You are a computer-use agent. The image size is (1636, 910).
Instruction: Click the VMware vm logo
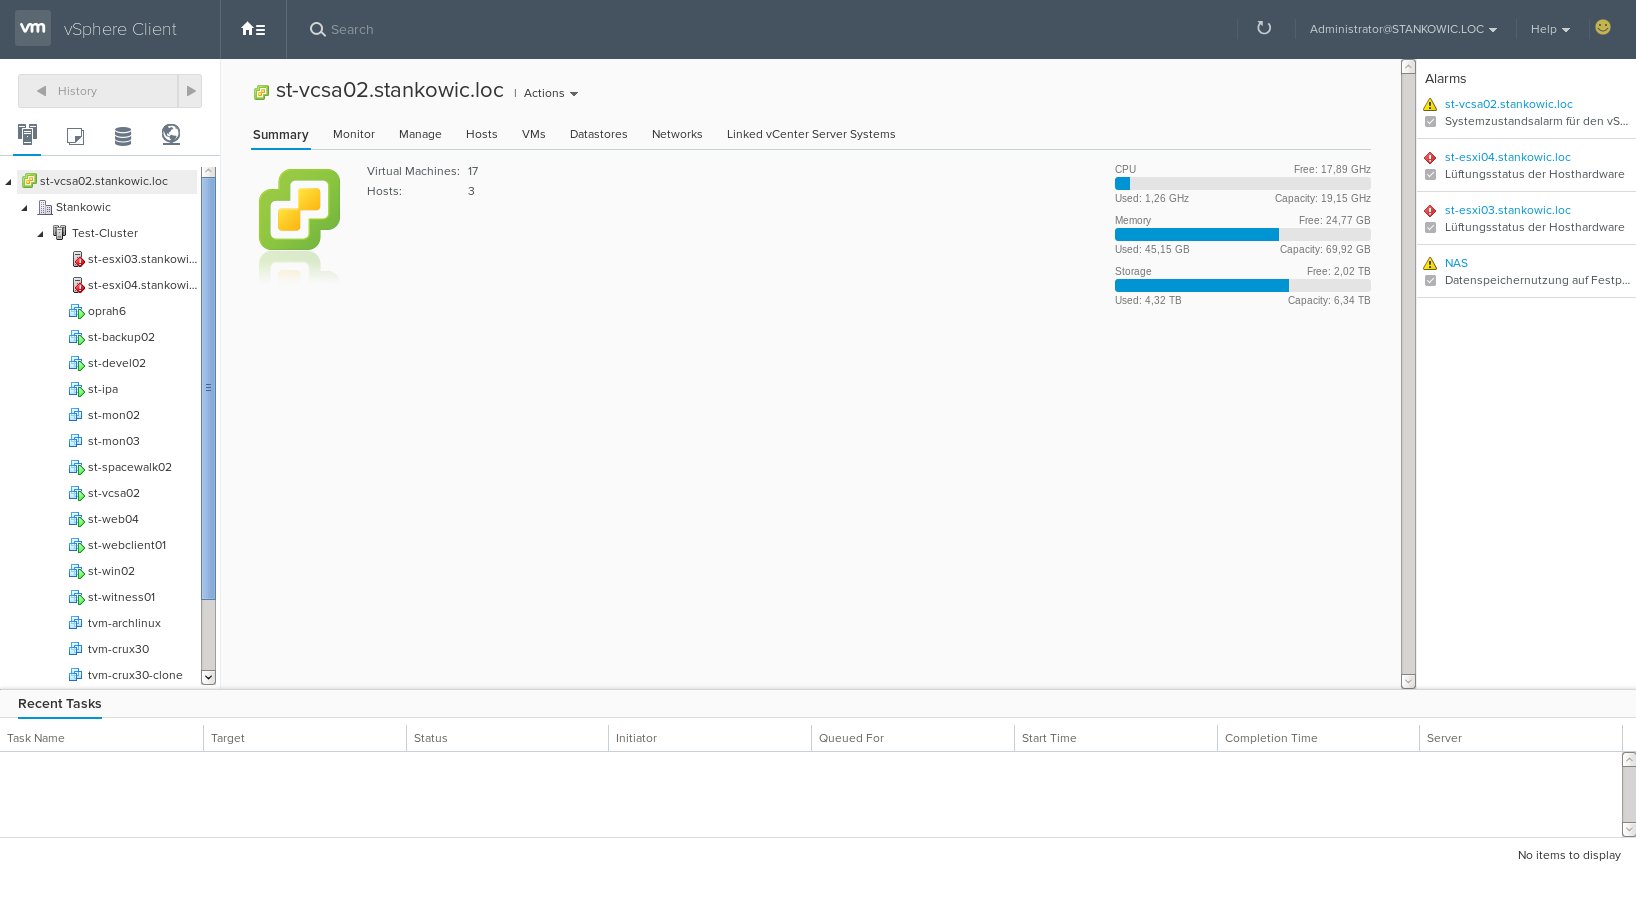pyautogui.click(x=33, y=28)
